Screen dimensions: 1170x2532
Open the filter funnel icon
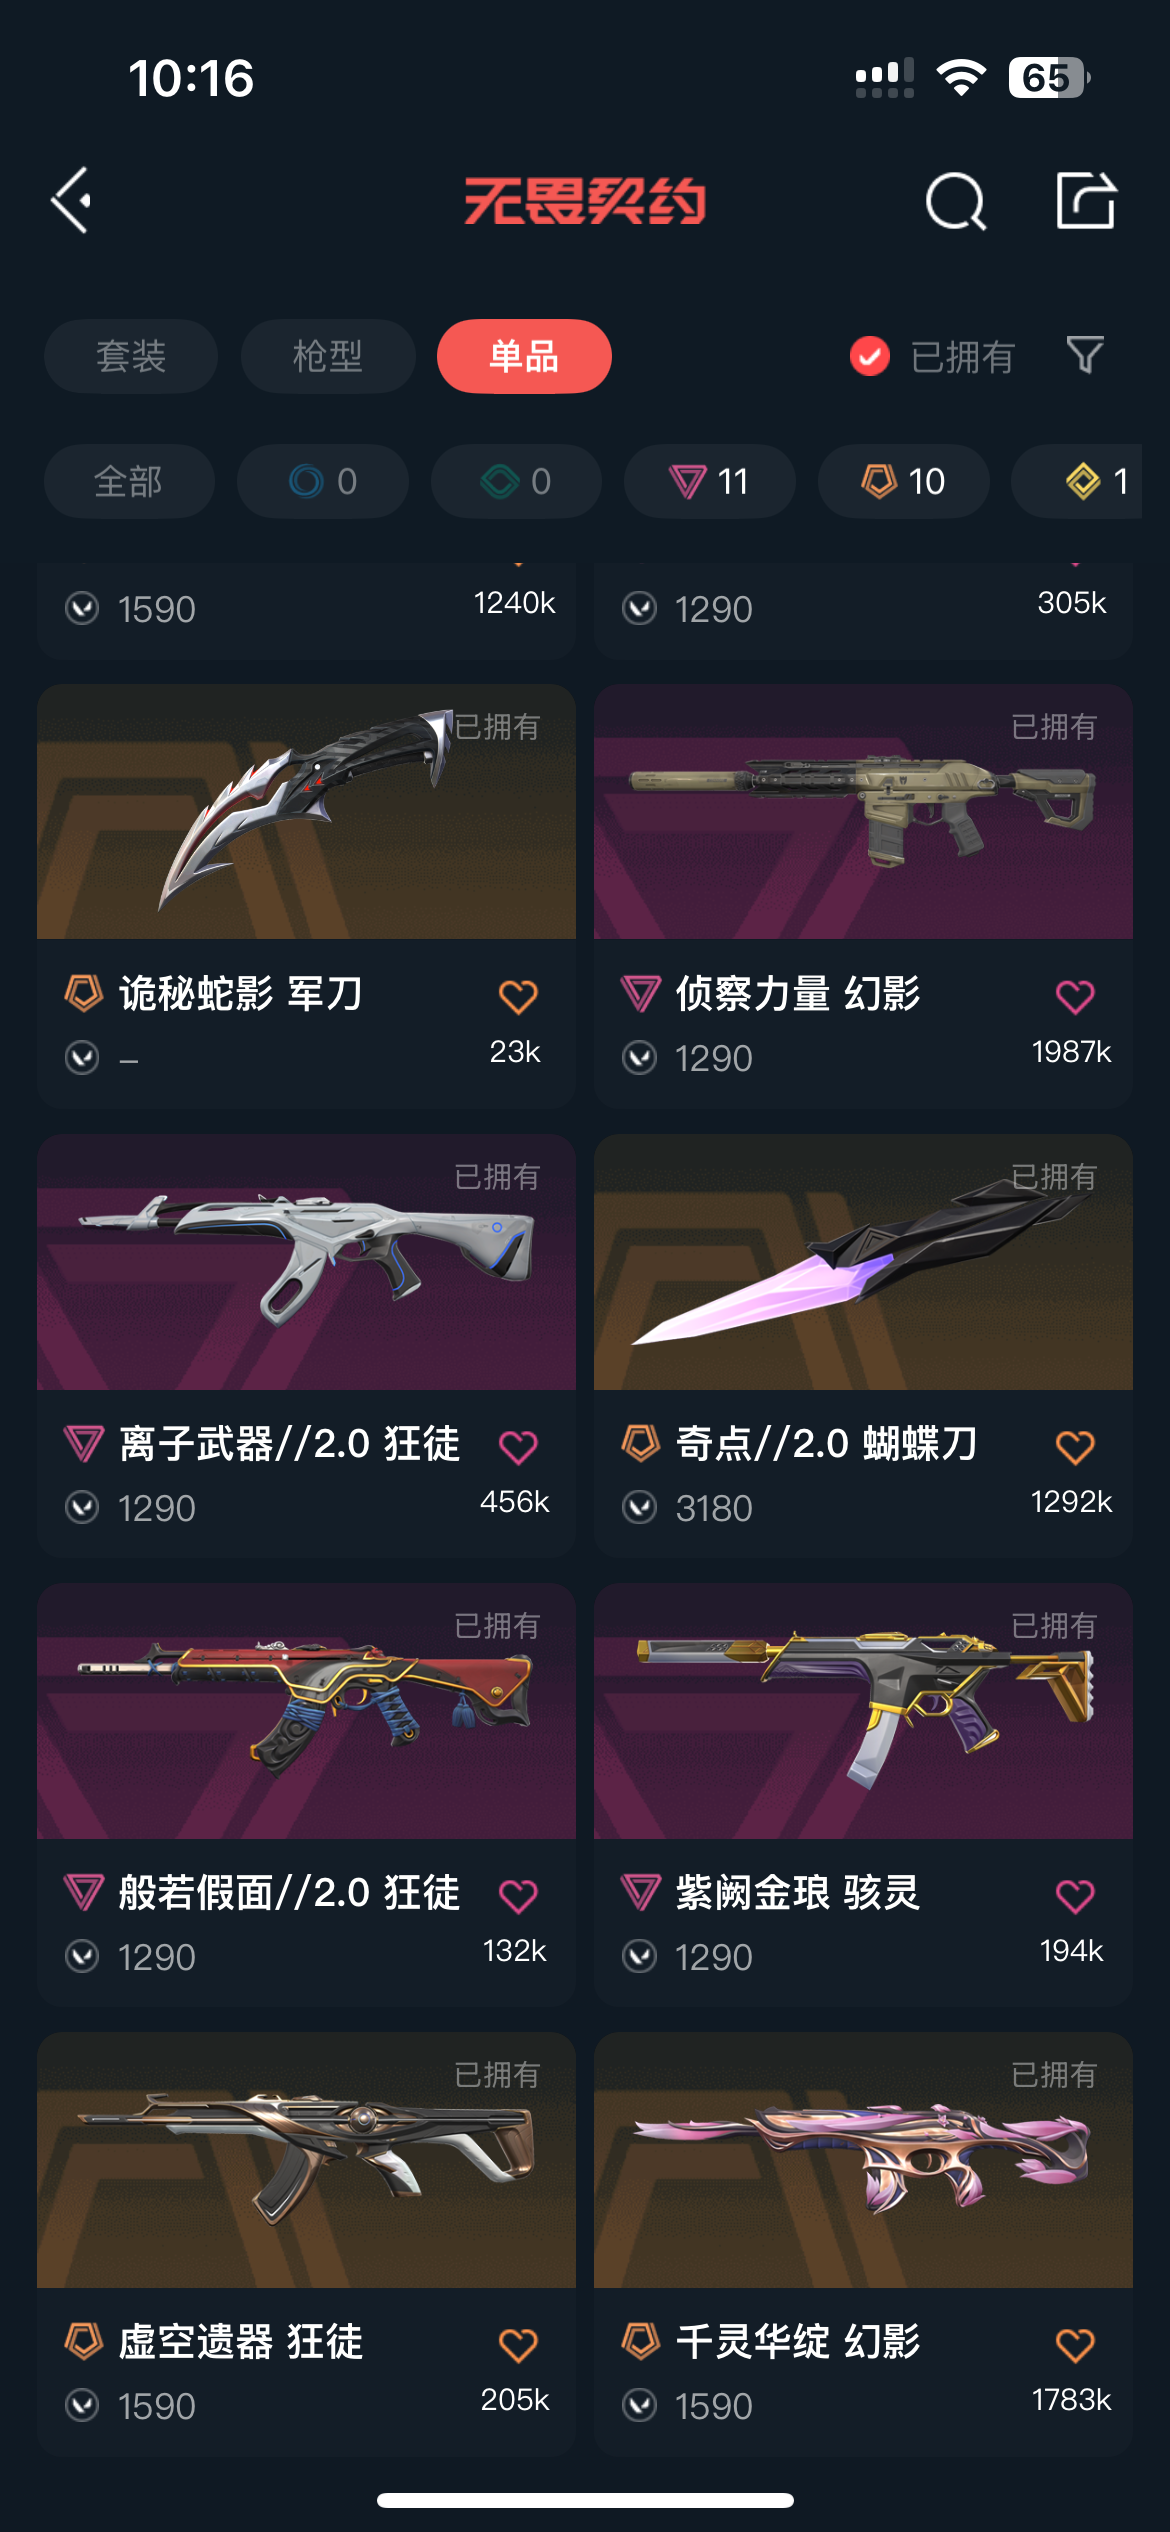1085,355
